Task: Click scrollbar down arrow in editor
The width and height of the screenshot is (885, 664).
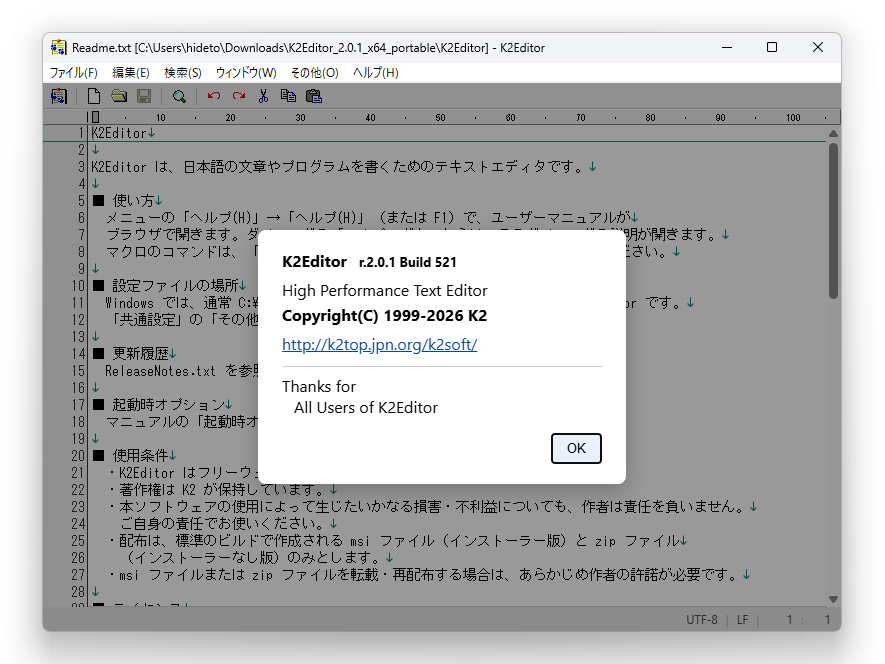Action: click(x=833, y=599)
